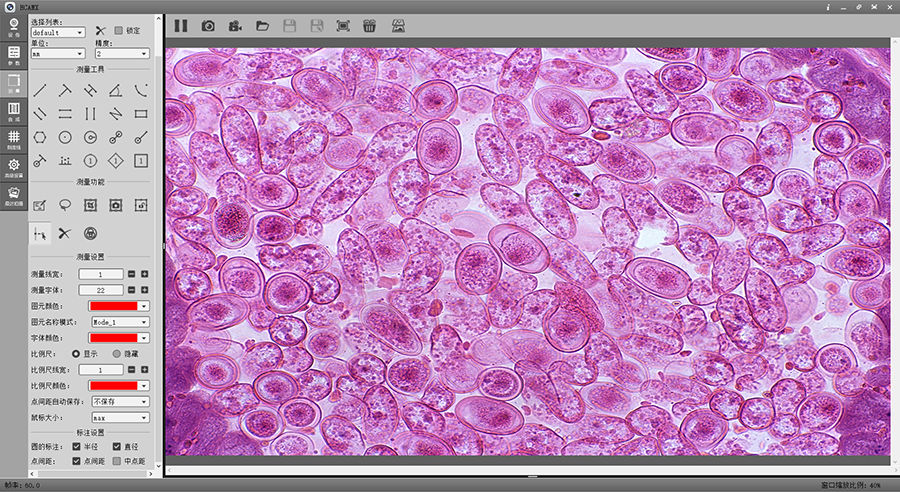The width and height of the screenshot is (900, 492).
Task: Select the 隐藏 scale bar radio button
Action: pyautogui.click(x=117, y=354)
